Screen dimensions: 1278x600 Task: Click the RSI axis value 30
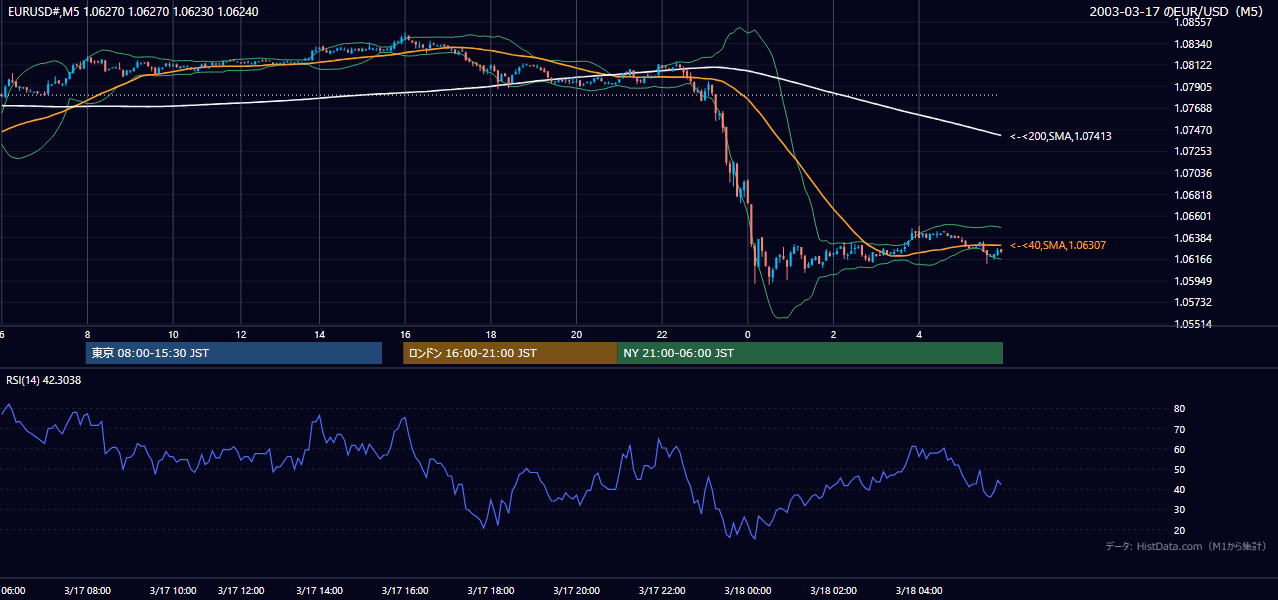click(1179, 510)
